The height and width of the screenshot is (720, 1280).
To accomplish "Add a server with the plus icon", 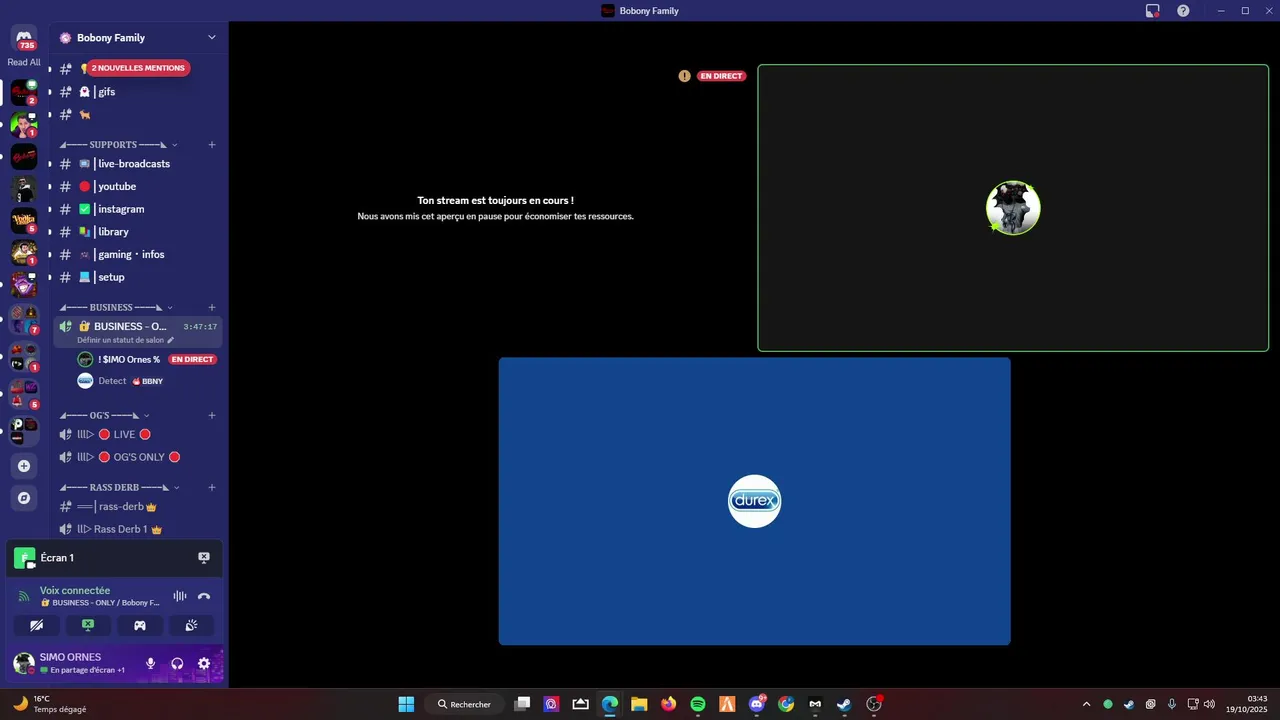I will 24,466.
